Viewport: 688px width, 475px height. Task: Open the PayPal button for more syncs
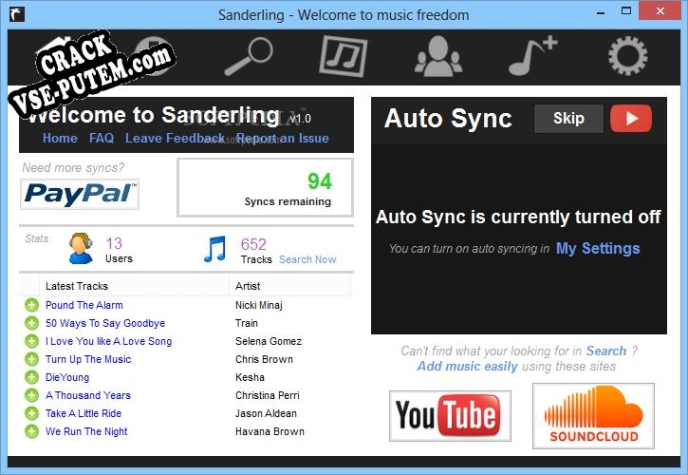click(x=79, y=194)
